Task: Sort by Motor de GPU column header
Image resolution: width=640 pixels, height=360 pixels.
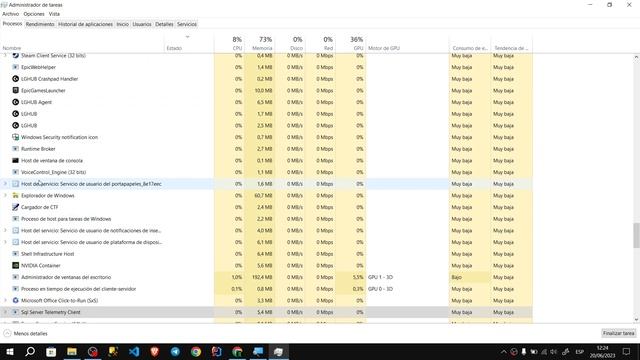Action: tap(407, 43)
